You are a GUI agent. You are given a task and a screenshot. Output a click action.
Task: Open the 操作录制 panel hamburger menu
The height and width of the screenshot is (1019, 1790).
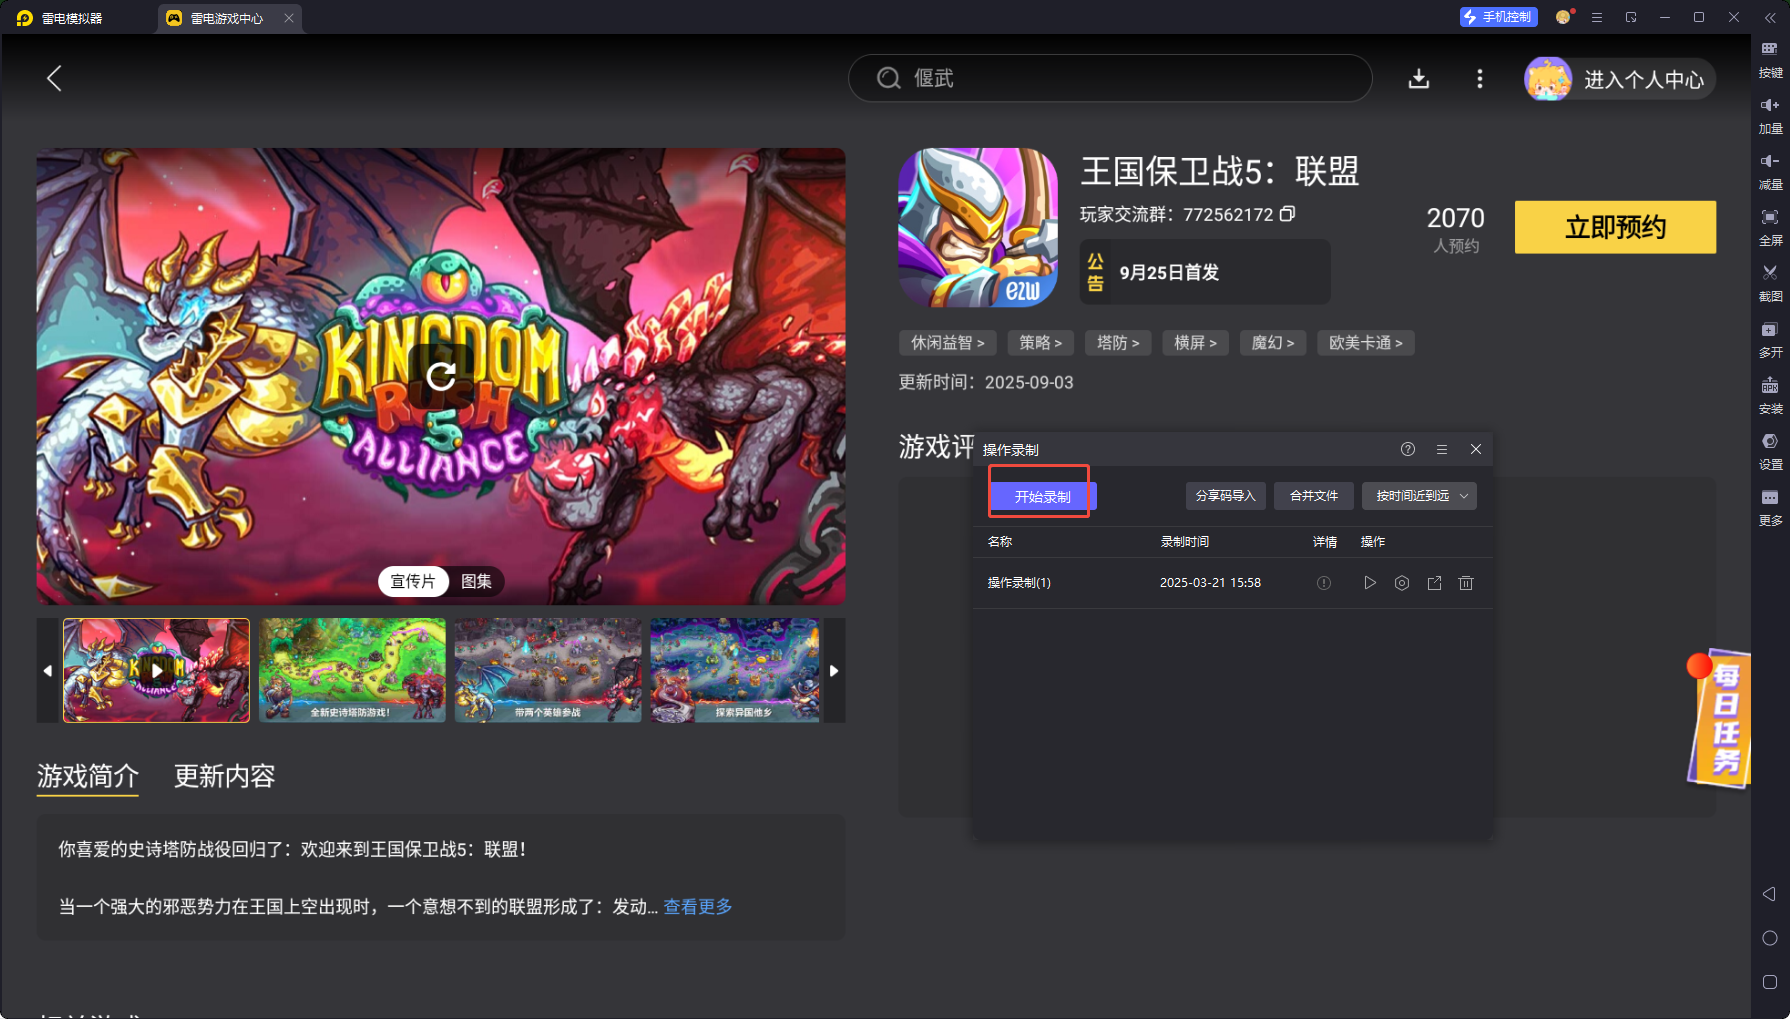click(x=1441, y=450)
